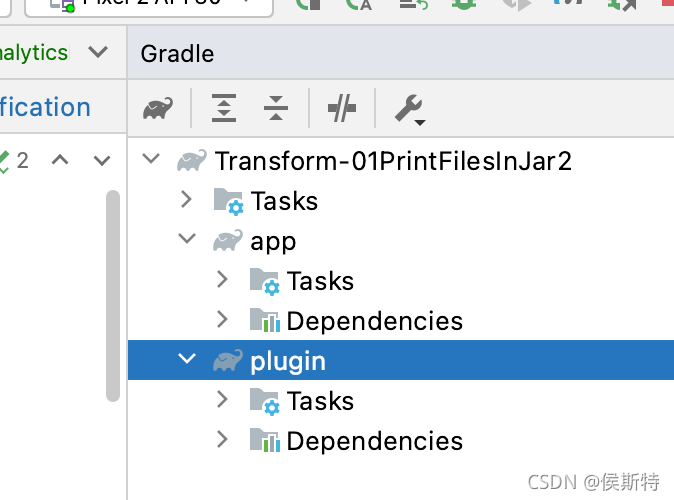
Task: Click Tasks folder gear icon under app
Action: (264, 282)
